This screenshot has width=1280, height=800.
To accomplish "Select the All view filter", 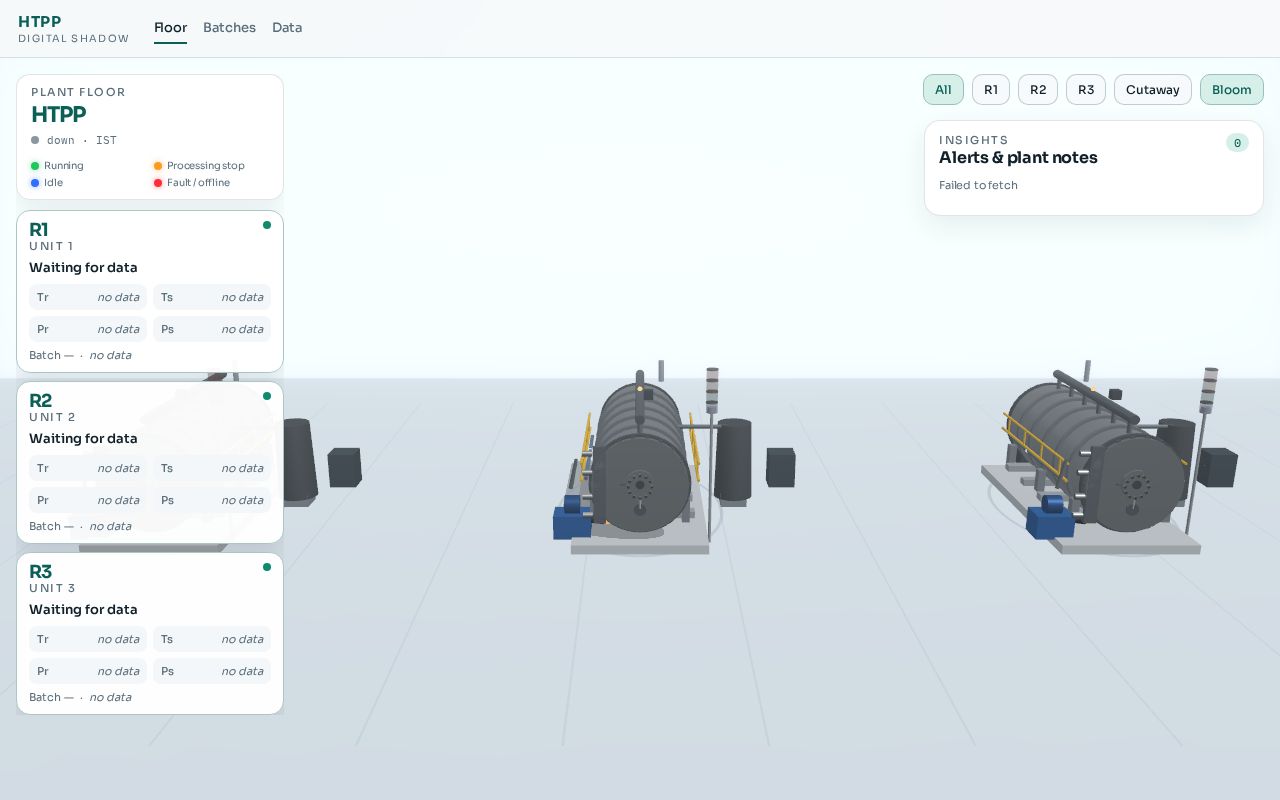I will [943, 90].
